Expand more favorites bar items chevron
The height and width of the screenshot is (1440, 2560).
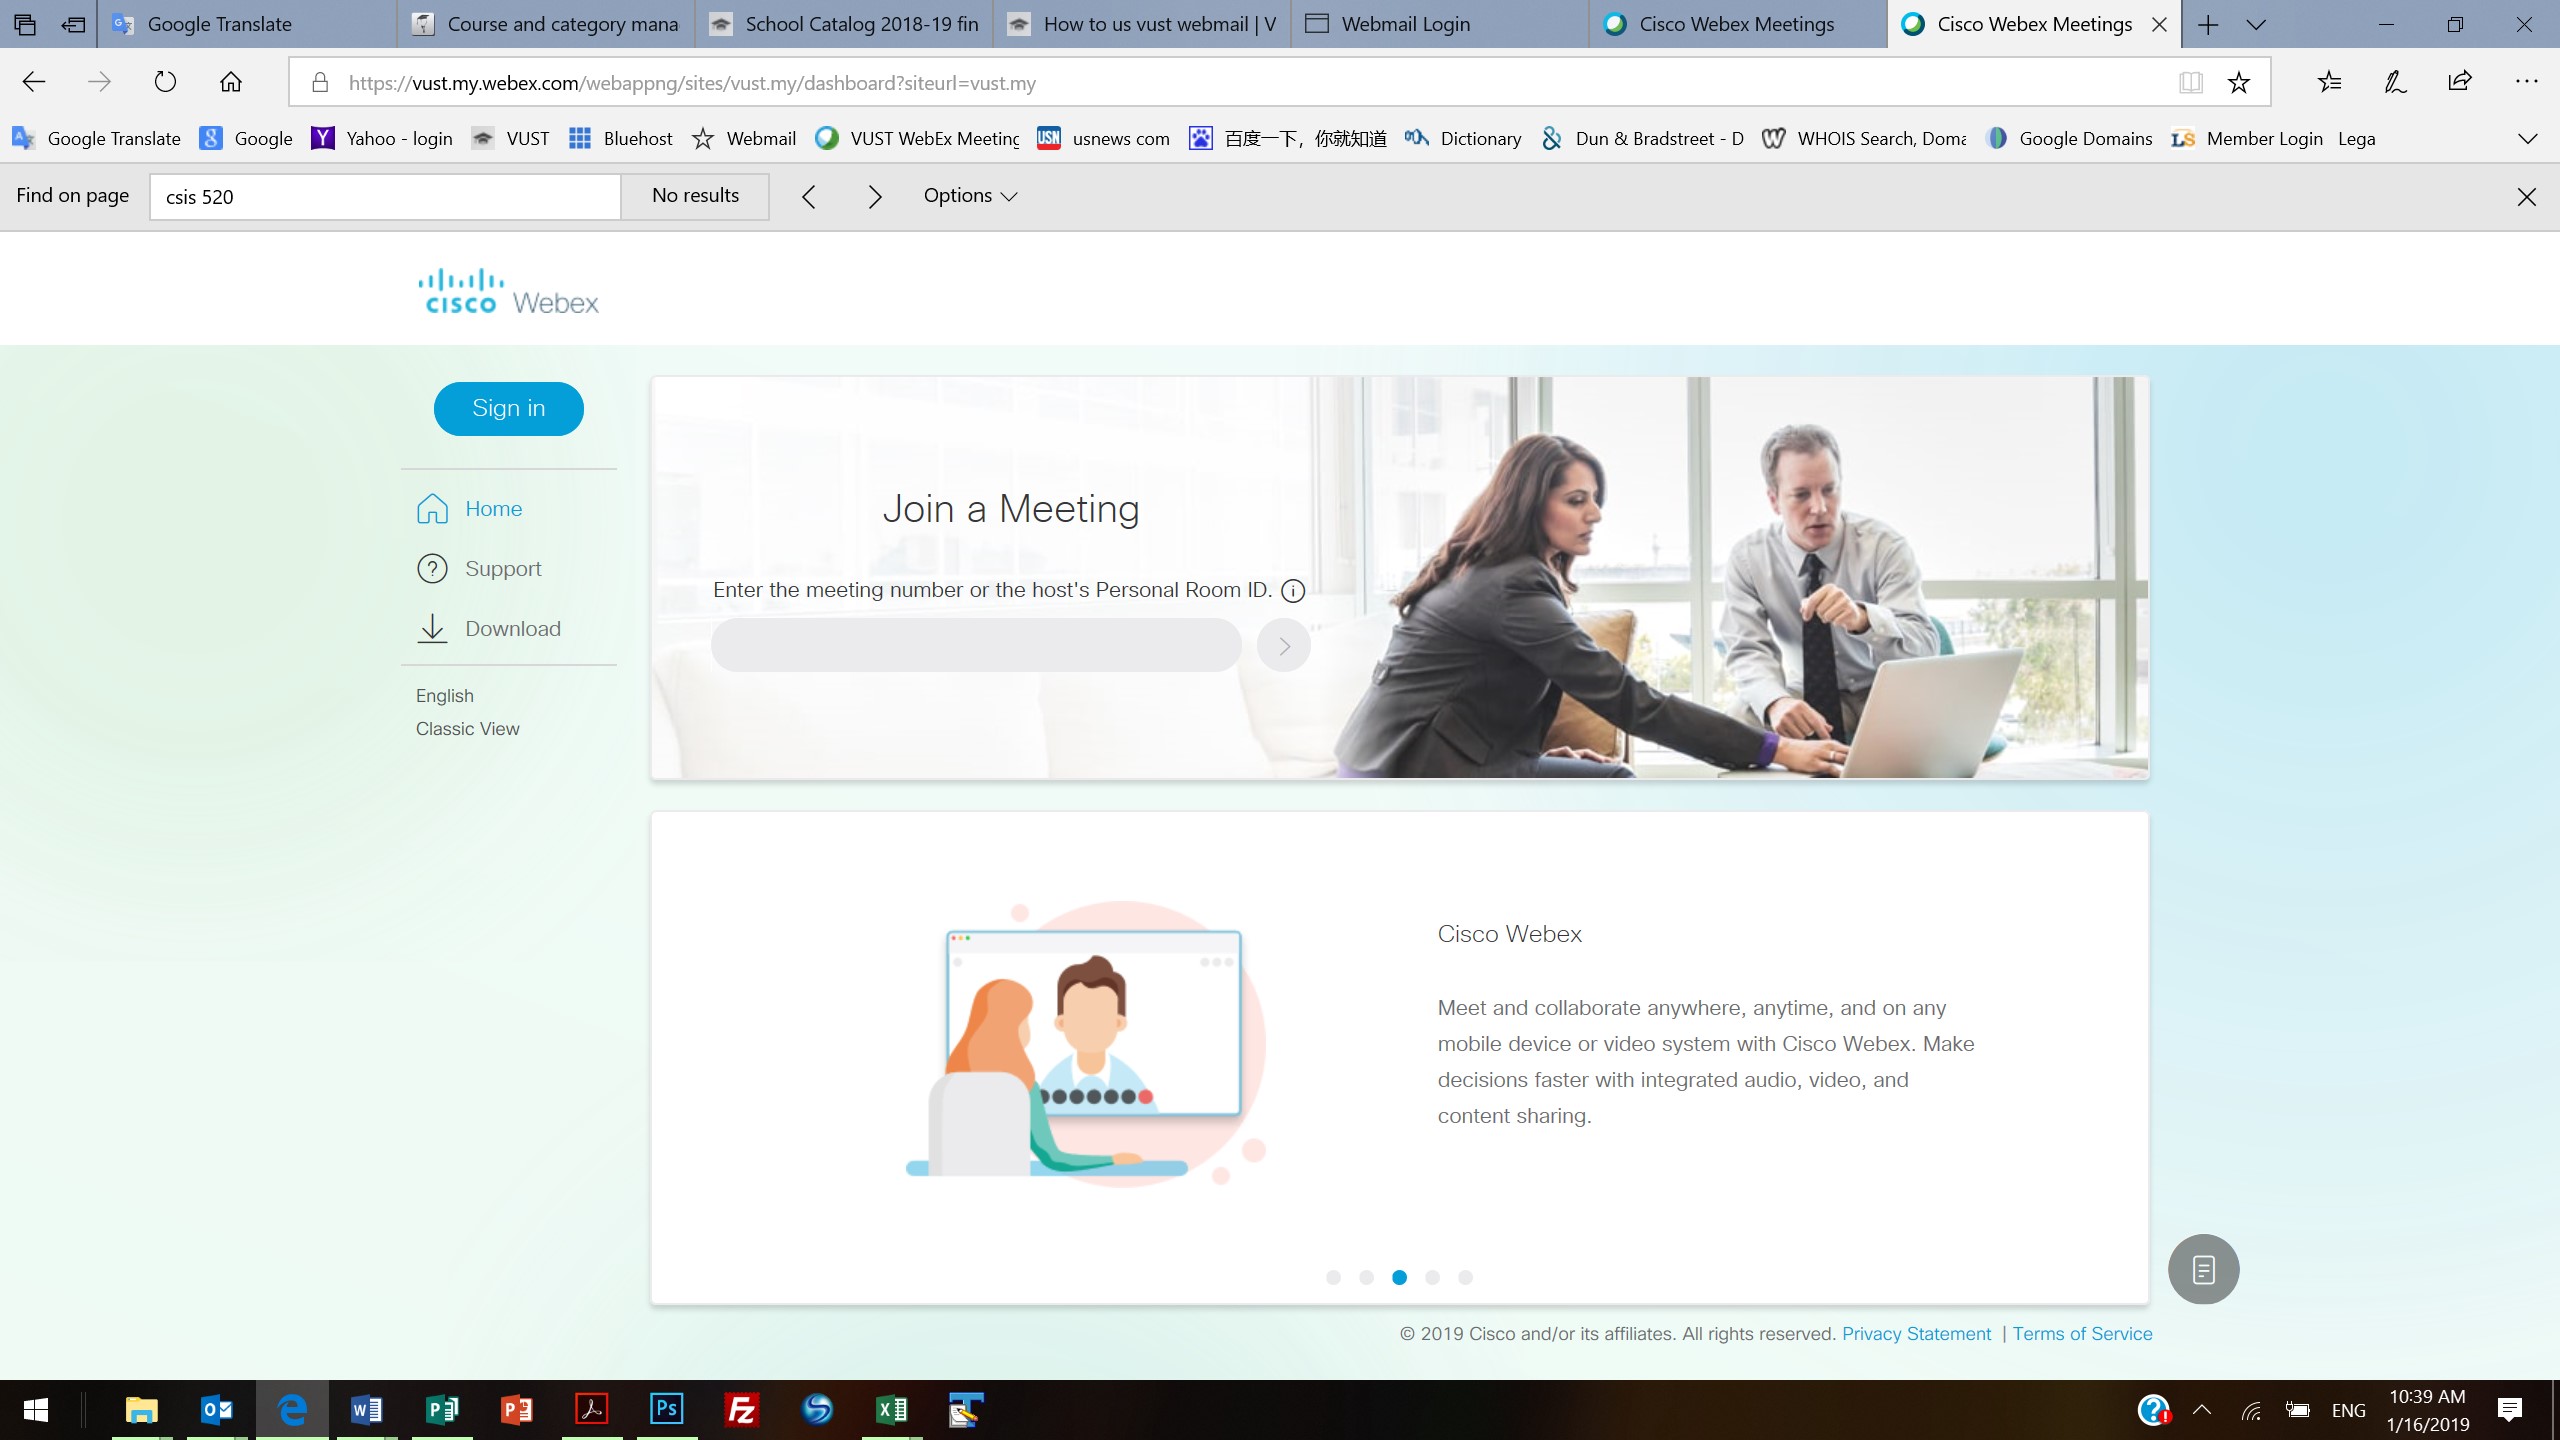point(2527,138)
